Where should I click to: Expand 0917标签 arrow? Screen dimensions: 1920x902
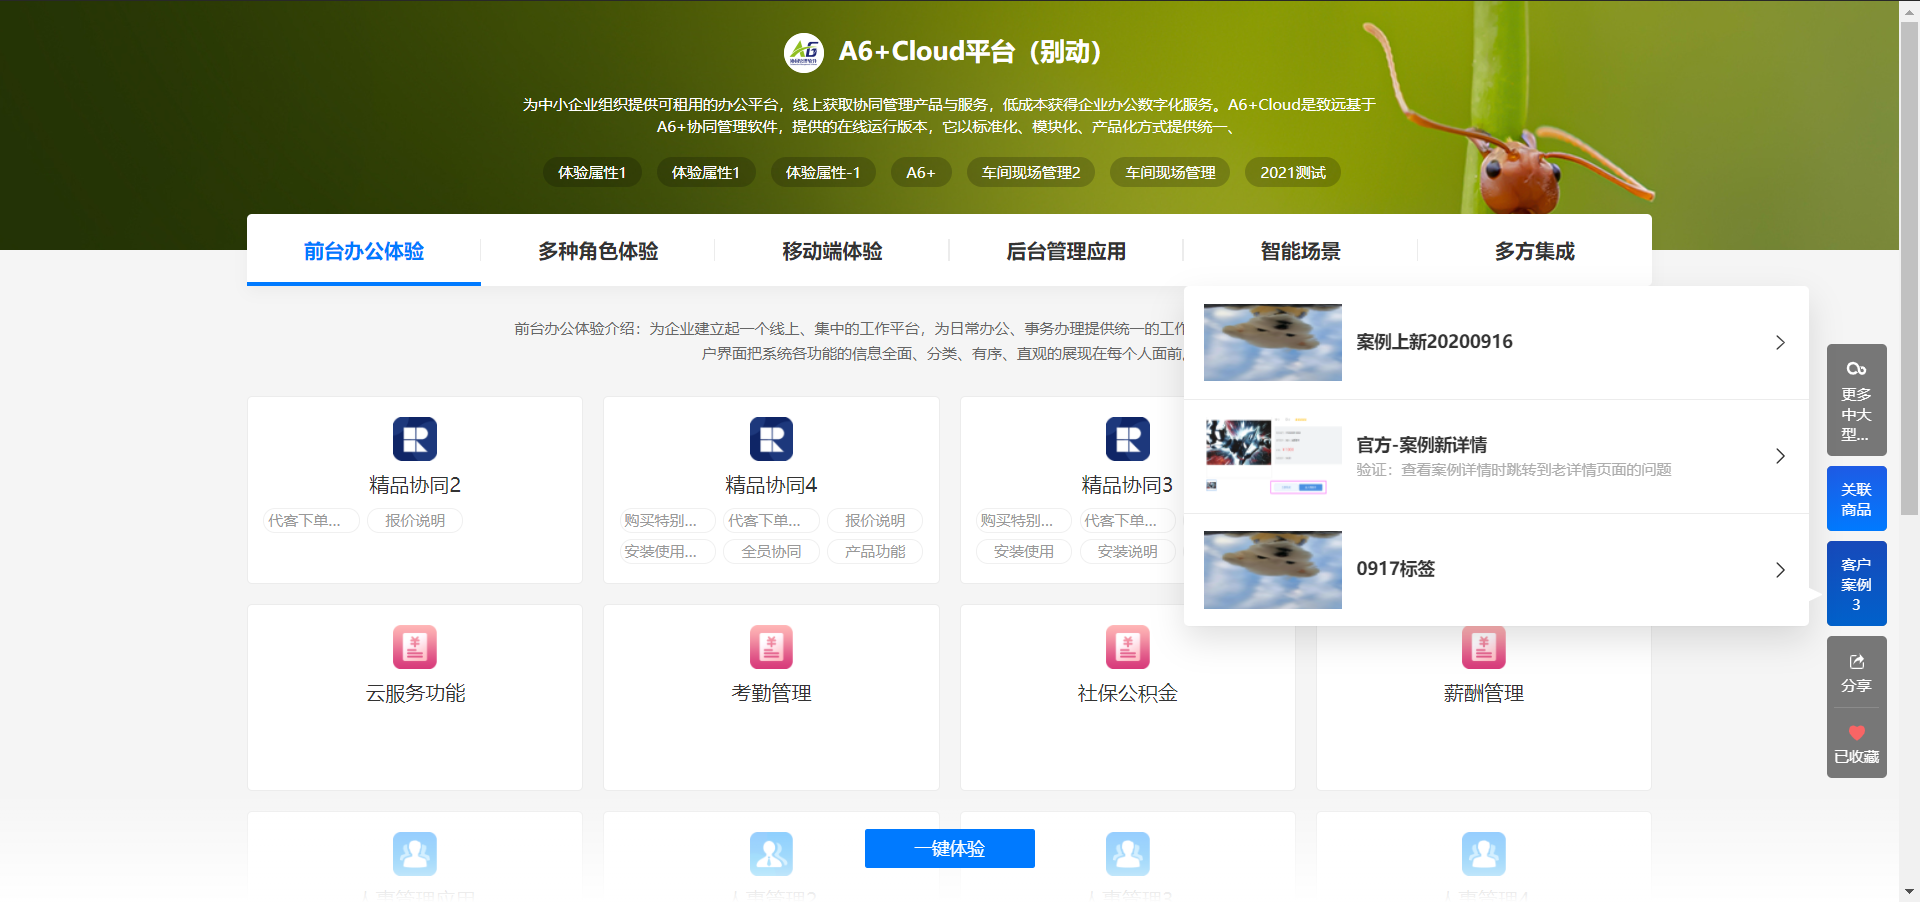point(1780,570)
